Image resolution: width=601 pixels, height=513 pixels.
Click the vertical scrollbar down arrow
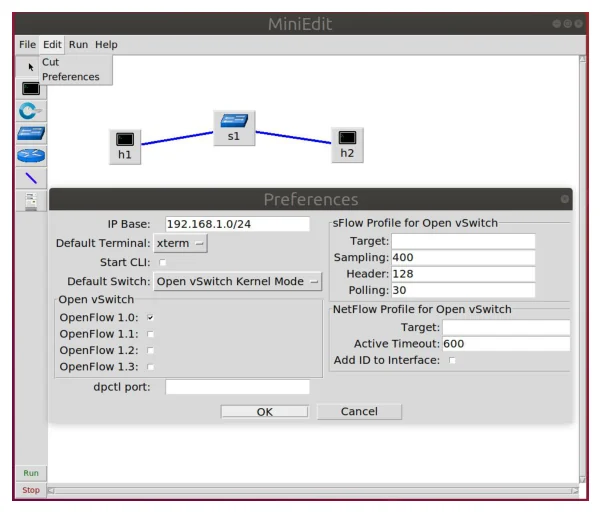point(583,480)
